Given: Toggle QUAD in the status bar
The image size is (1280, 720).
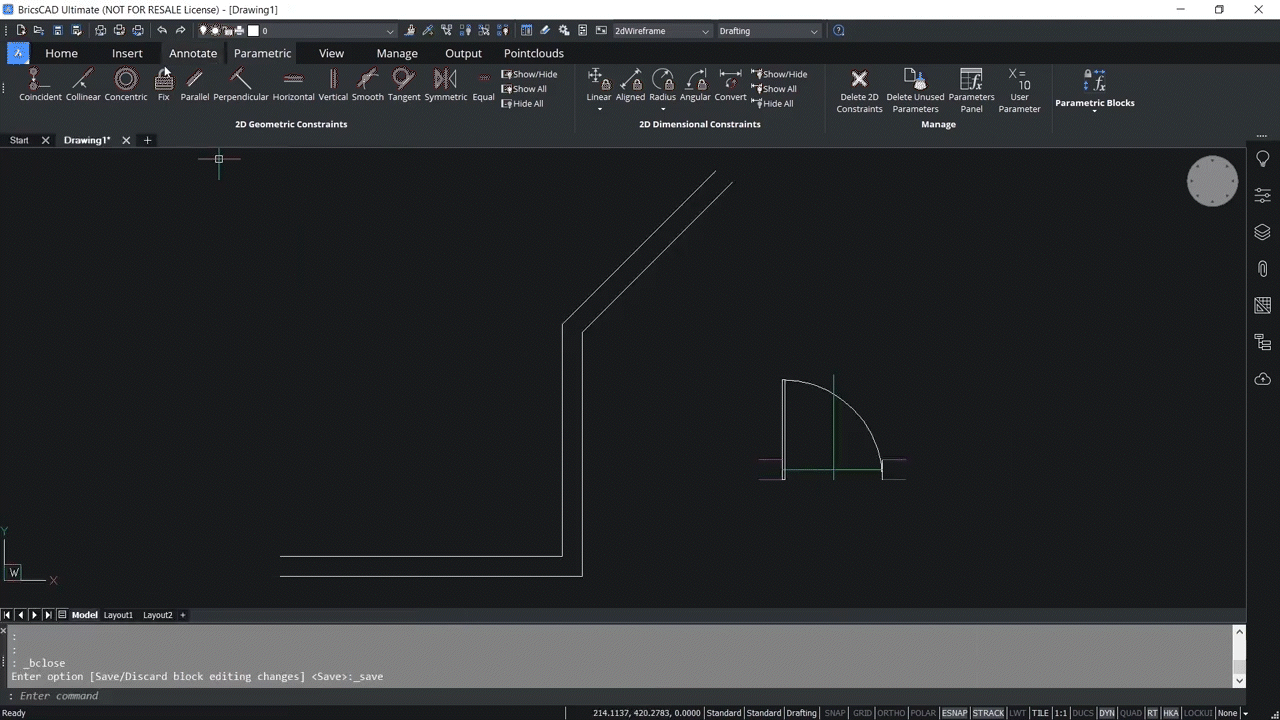Looking at the screenshot, I should 1131,713.
